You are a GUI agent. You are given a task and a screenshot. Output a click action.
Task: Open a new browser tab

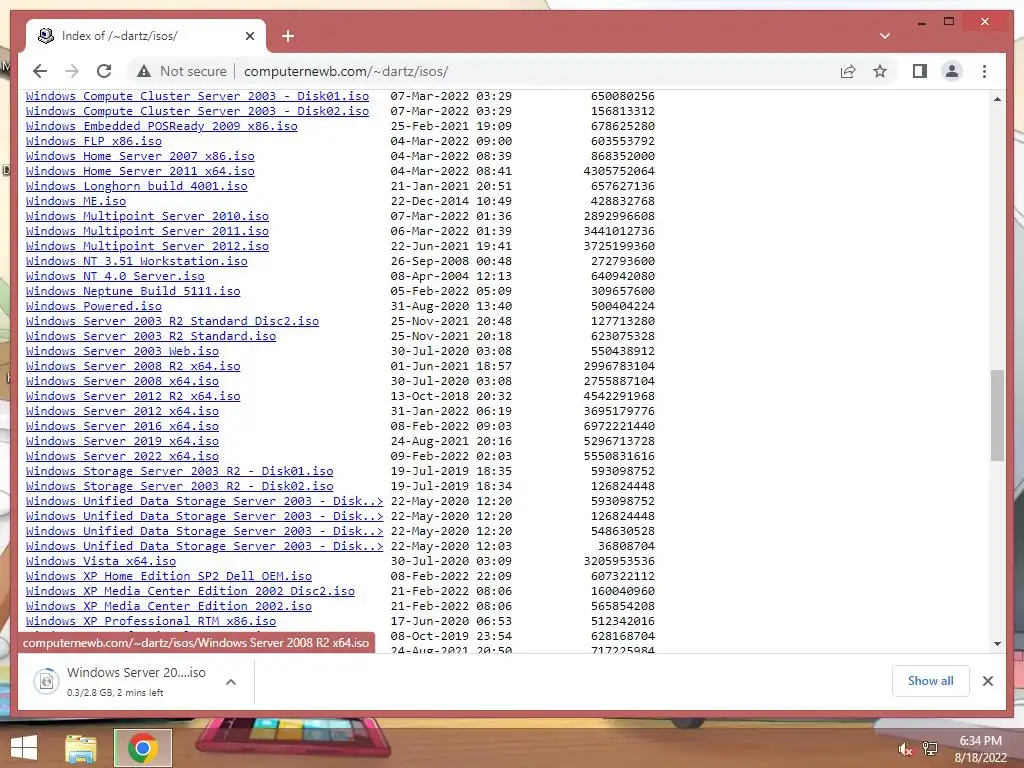point(288,36)
